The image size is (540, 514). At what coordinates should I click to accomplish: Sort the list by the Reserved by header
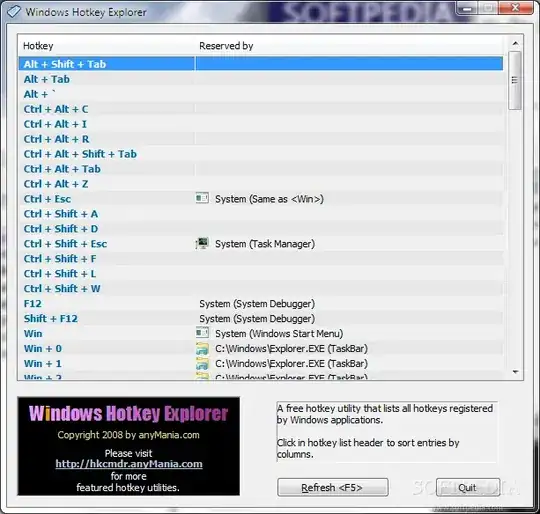(x=349, y=46)
